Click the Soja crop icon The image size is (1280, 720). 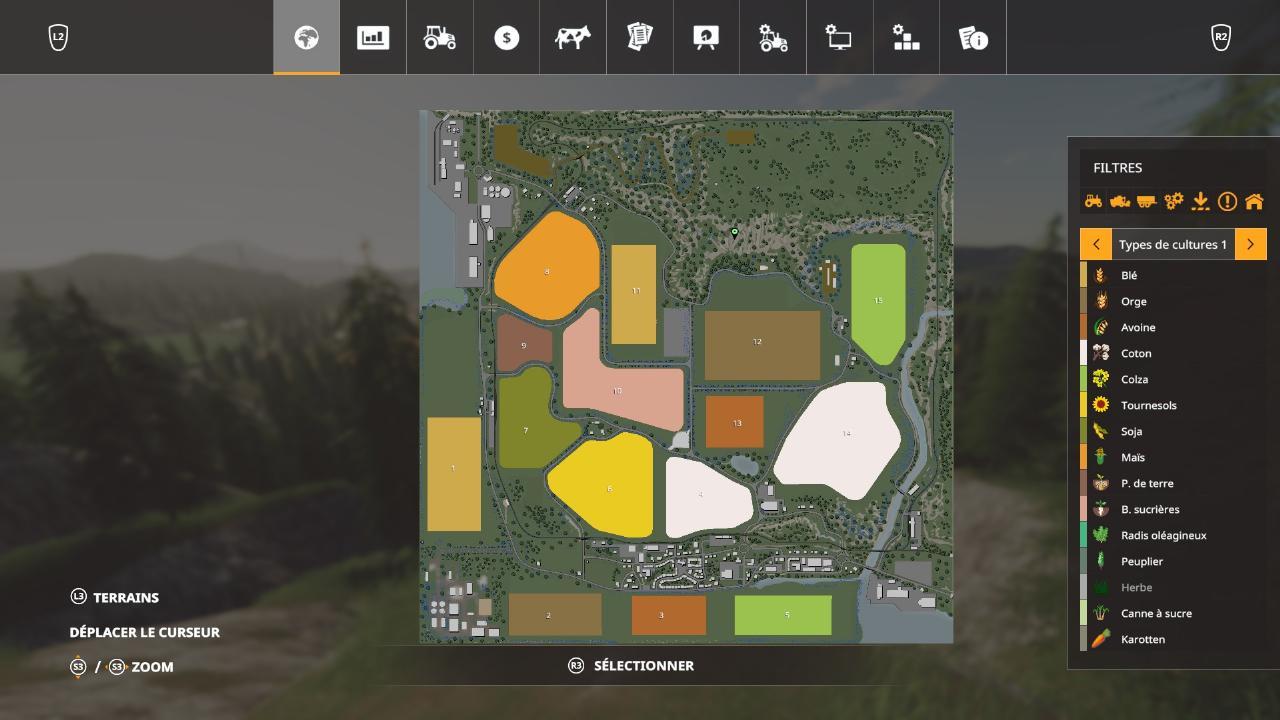coord(1101,431)
